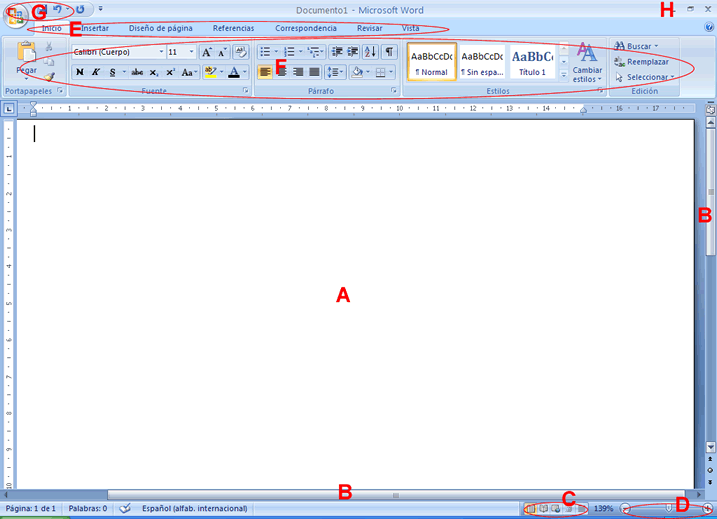The height and width of the screenshot is (519, 717).
Task: Open the numbering list dropdown arrow
Action: point(300,52)
